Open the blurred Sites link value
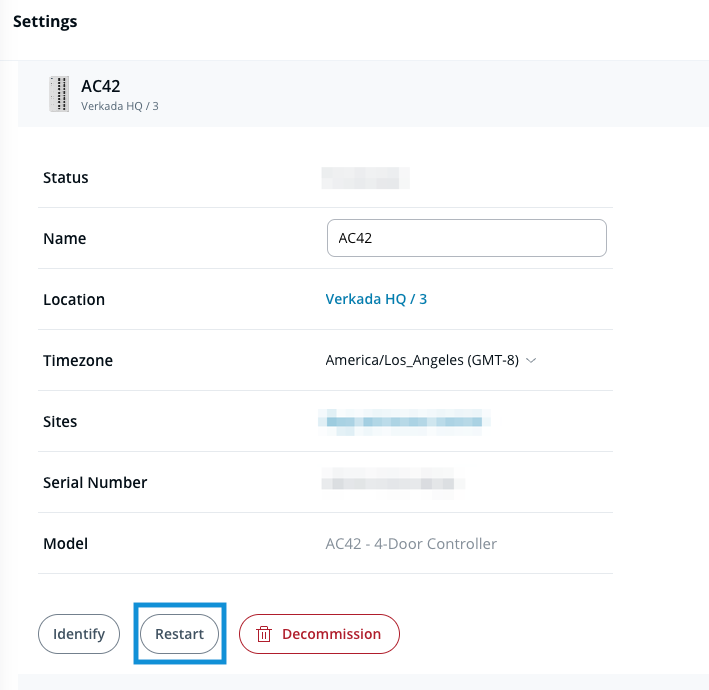The image size is (709, 690). 404,422
